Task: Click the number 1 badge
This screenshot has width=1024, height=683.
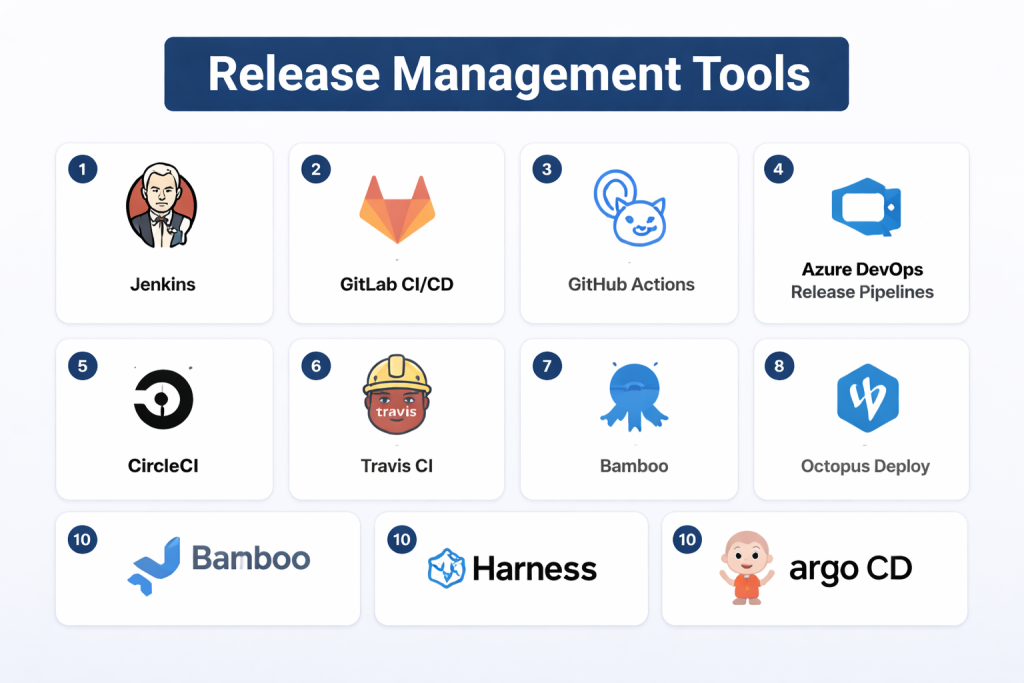Action: click(82, 169)
